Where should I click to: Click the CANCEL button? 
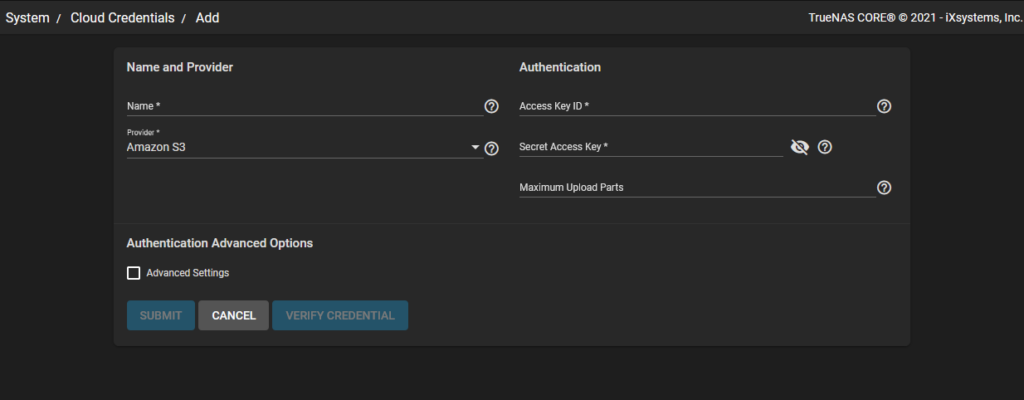click(x=234, y=316)
